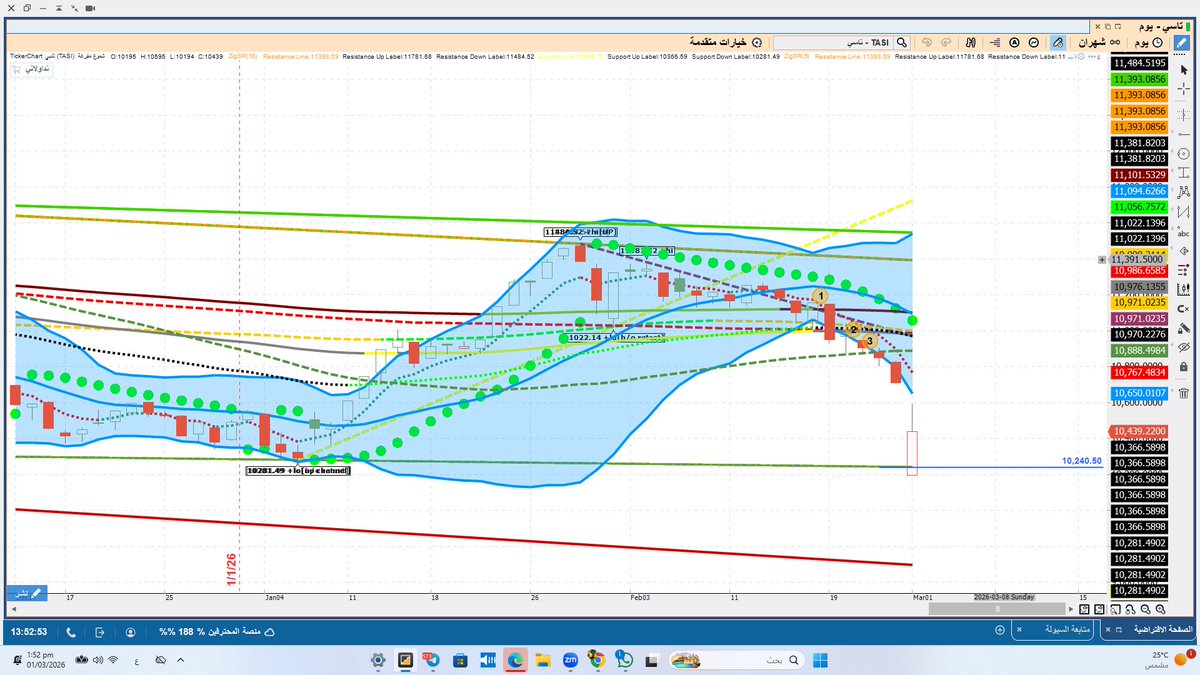Screen dimensions: 1200x675
Task: Click the 10,240.50 price line label
Action: click(x=1081, y=461)
